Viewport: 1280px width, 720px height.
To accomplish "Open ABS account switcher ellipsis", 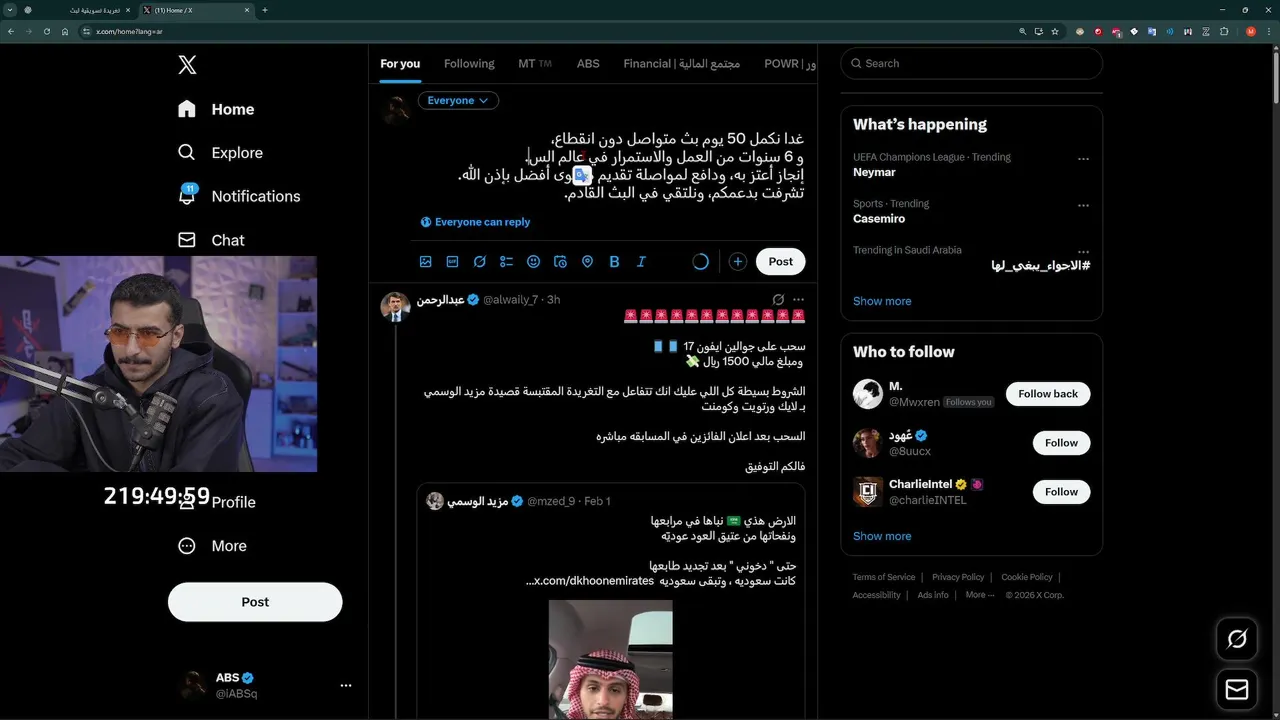I will (x=346, y=686).
